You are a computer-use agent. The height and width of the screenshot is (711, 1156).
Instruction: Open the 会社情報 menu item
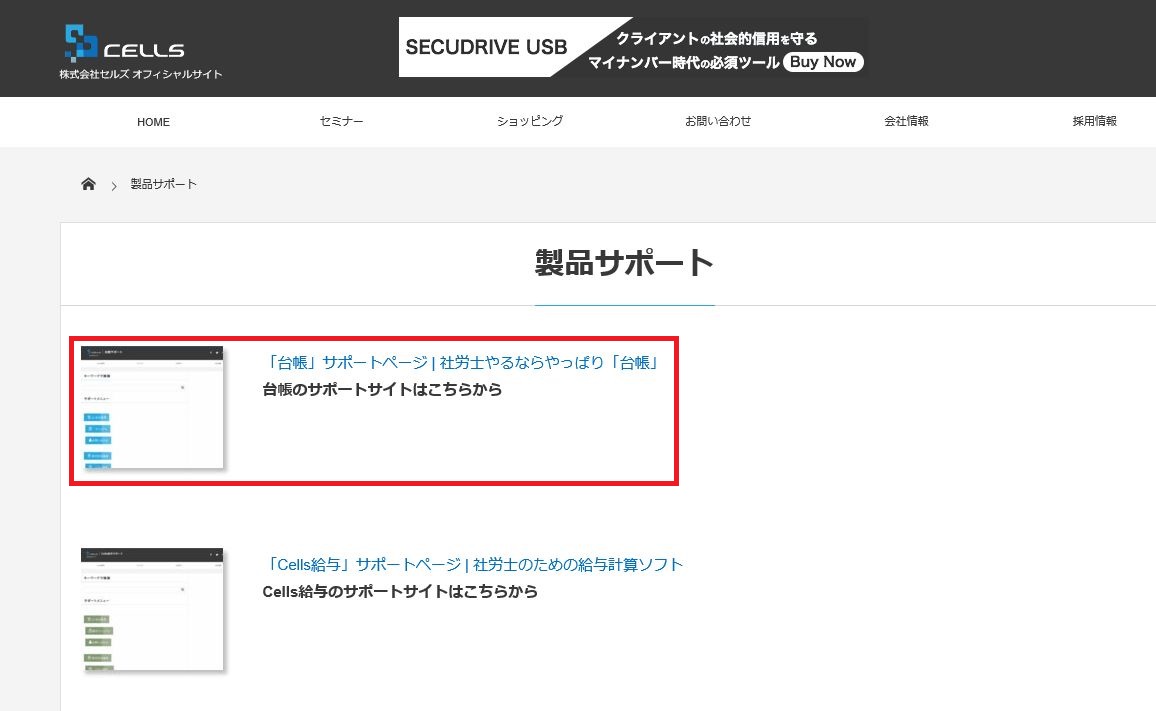coord(906,121)
